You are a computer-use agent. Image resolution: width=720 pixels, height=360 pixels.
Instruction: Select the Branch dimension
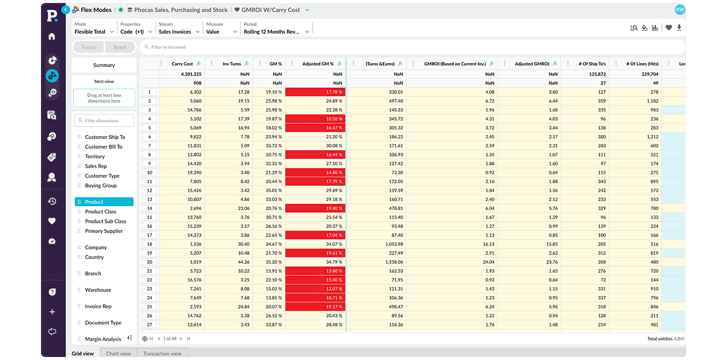[93, 274]
